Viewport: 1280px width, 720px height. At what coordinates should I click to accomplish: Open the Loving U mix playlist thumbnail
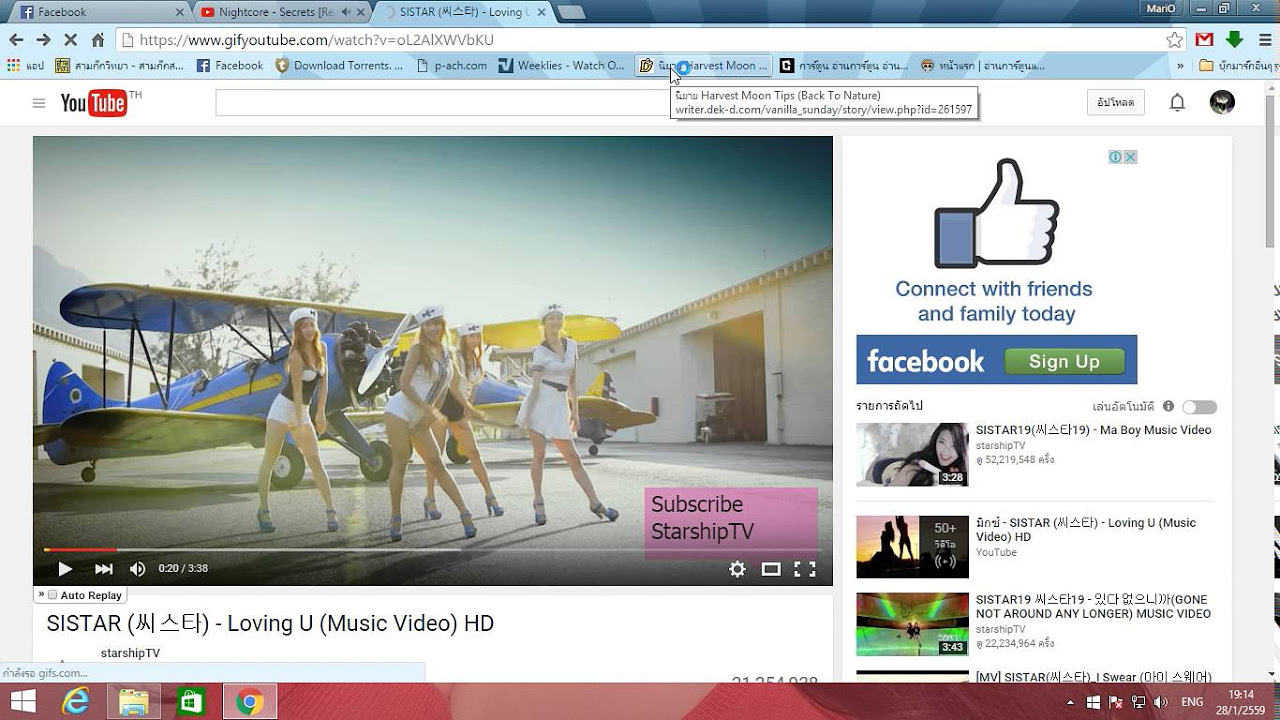(912, 547)
